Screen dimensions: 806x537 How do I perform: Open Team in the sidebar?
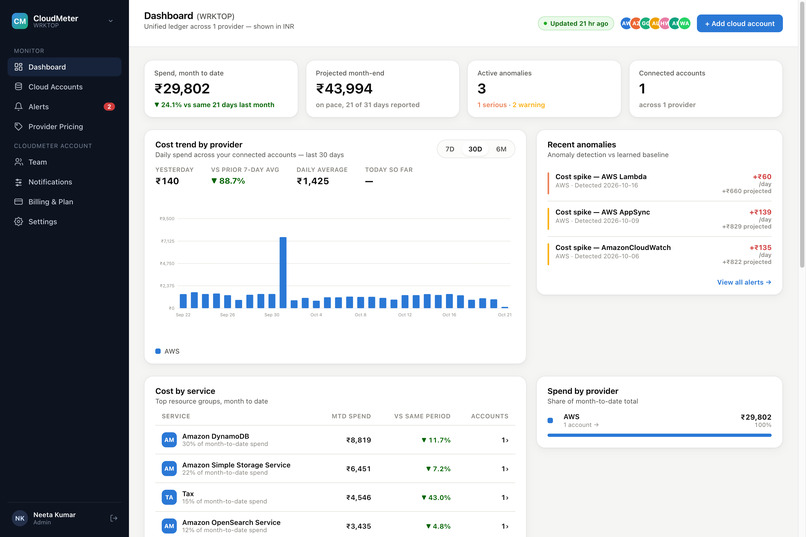pyautogui.click(x=64, y=162)
